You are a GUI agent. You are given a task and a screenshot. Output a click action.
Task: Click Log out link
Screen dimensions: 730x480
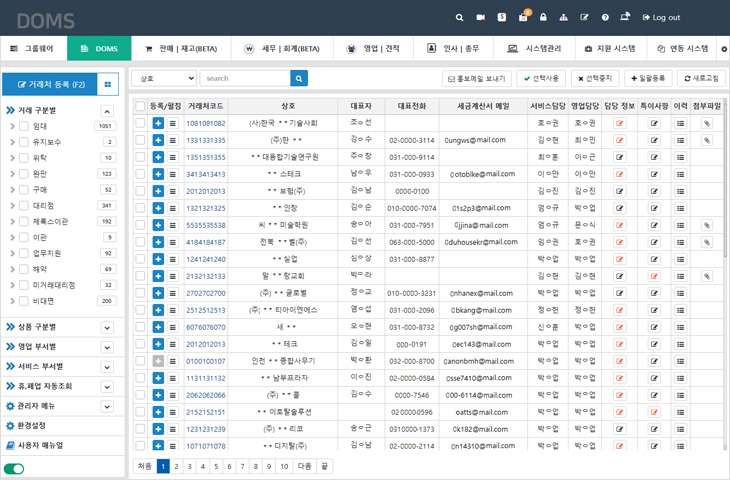coord(661,18)
